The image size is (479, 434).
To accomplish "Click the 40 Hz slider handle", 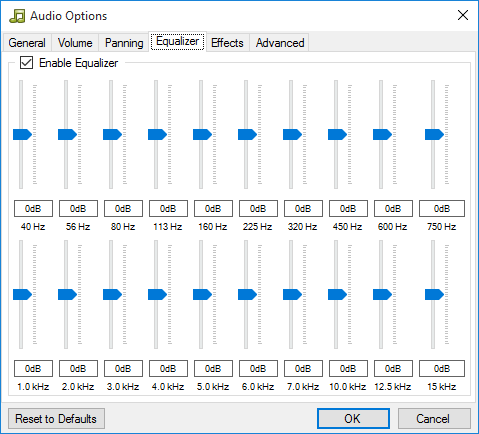I will (x=22, y=134).
